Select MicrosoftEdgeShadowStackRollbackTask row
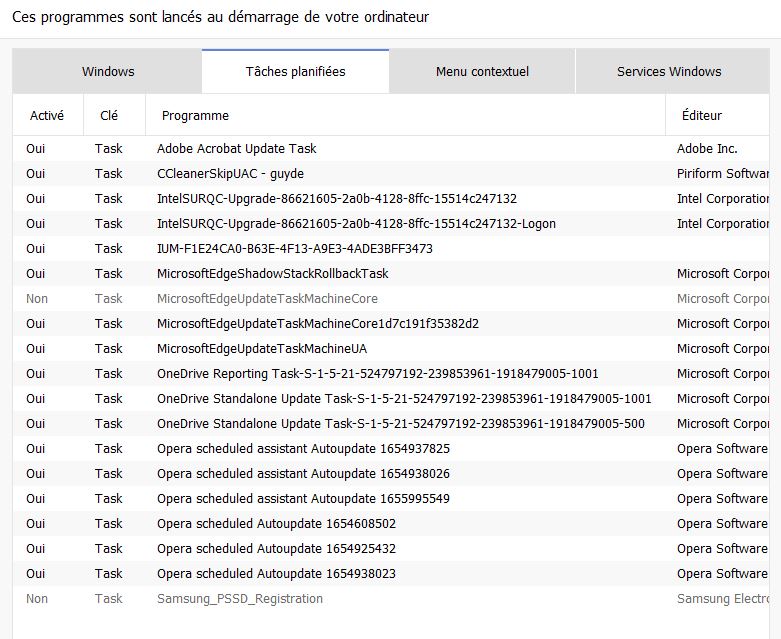 click(391, 273)
